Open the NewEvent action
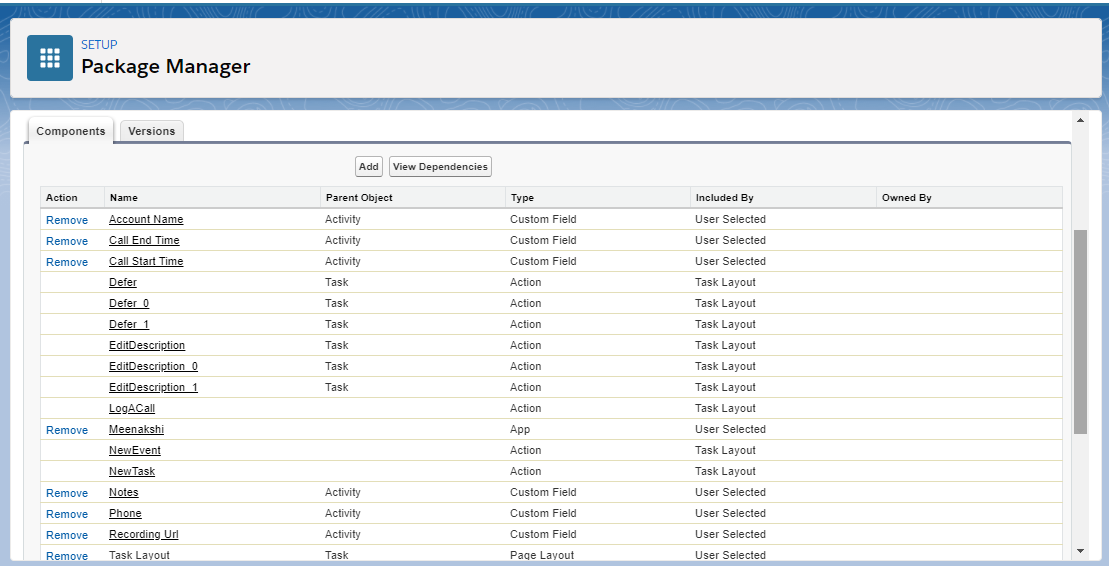The height and width of the screenshot is (566, 1109). tap(135, 450)
